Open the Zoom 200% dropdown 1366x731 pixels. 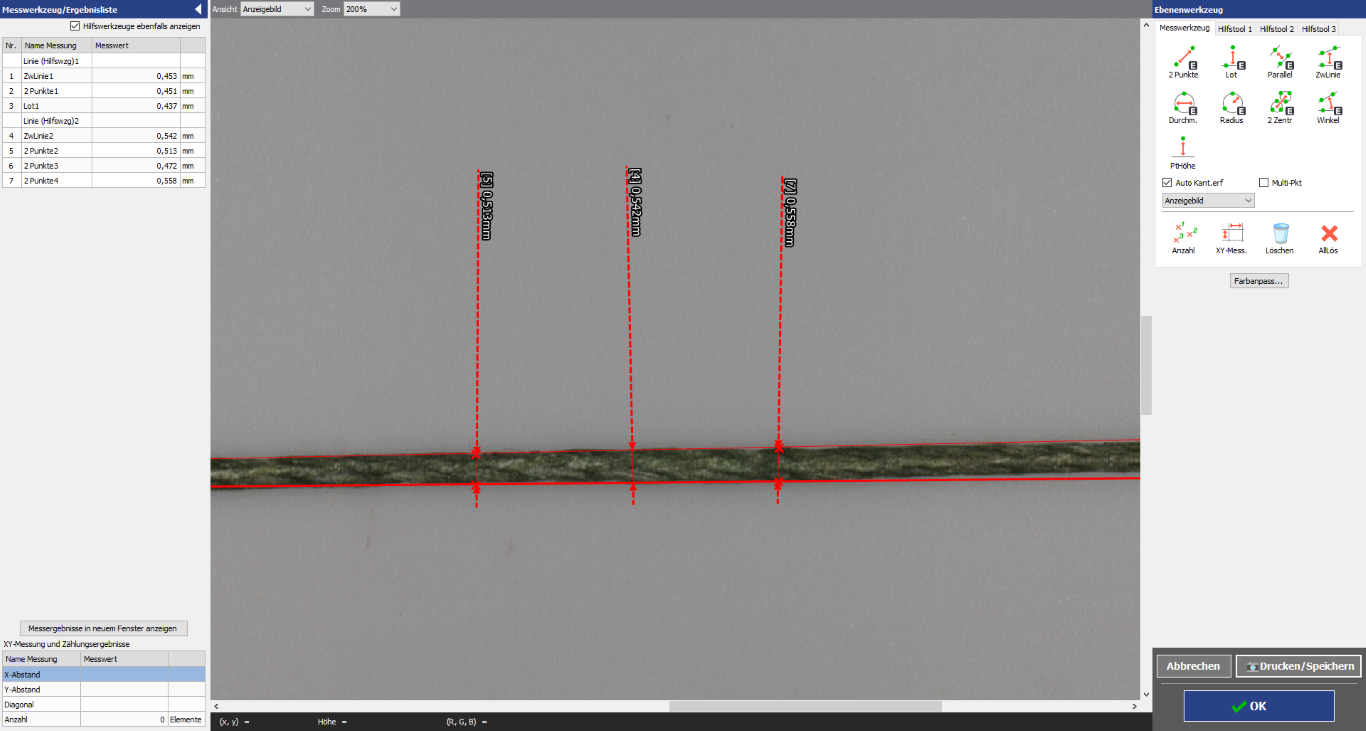(372, 9)
